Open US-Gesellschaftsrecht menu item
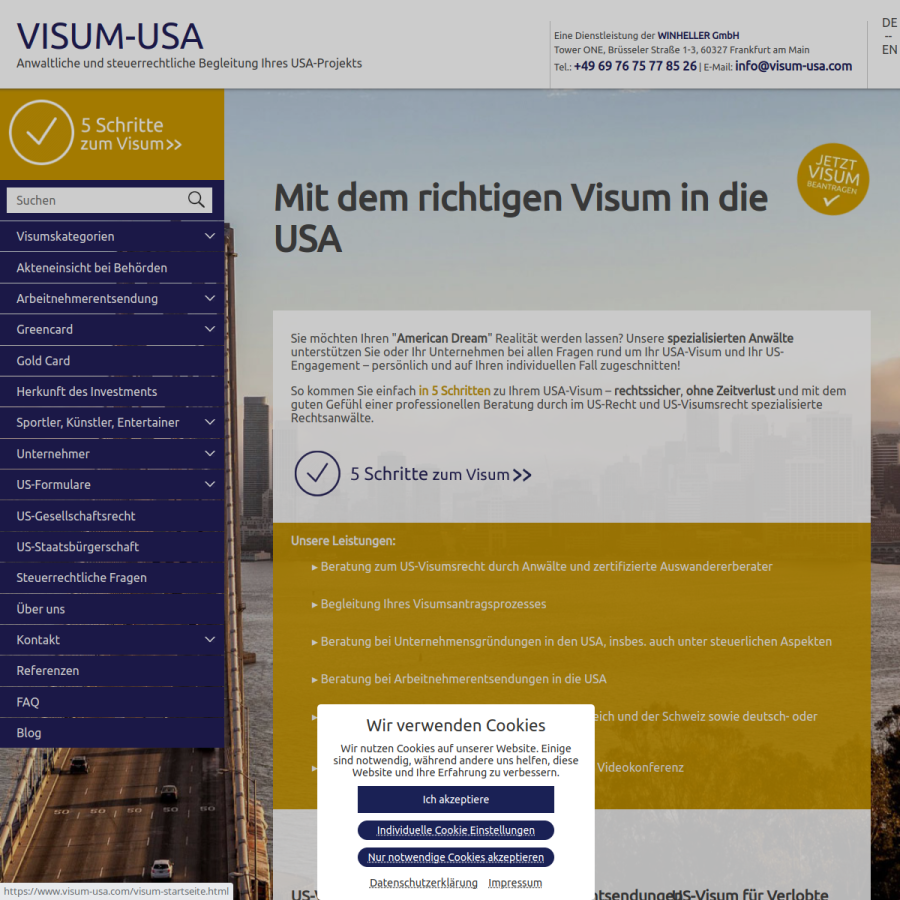 (x=112, y=516)
